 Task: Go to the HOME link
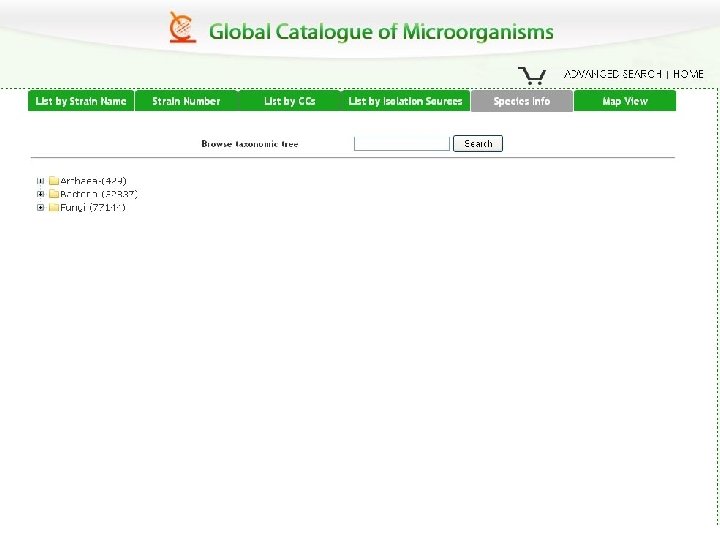(688, 74)
